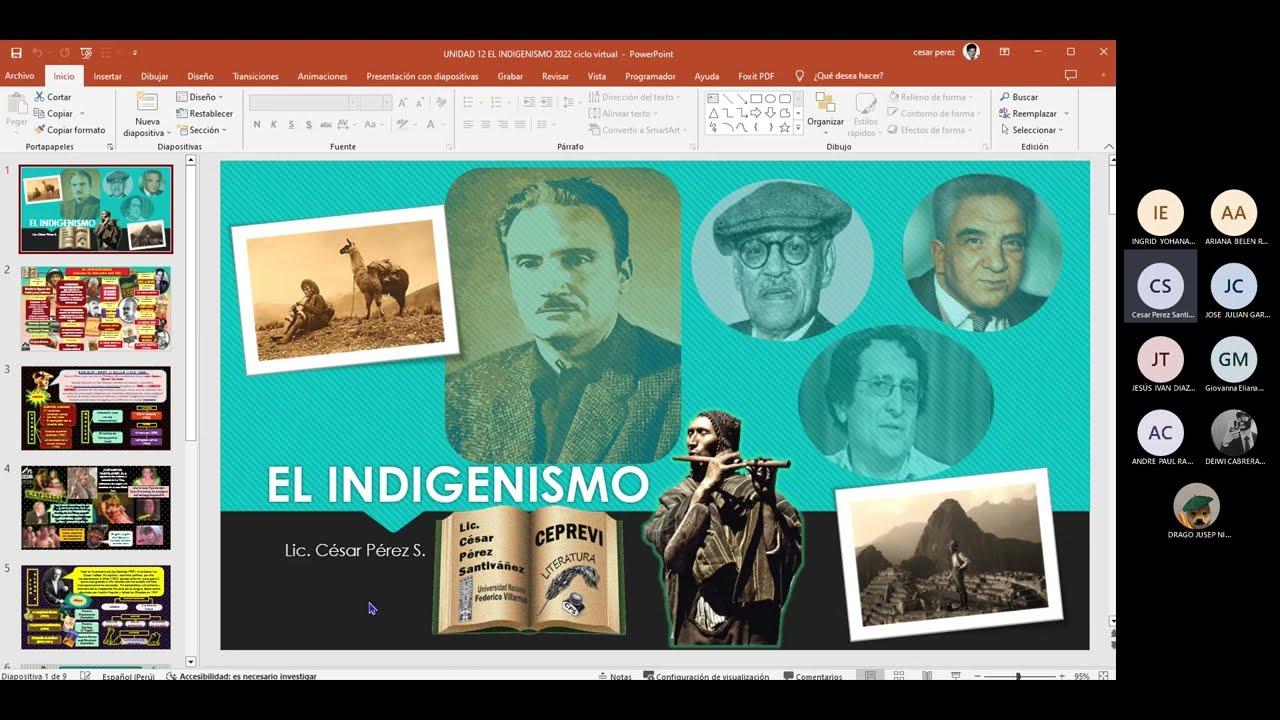Save the presentation with the disk icon
1280x720 pixels.
(x=16, y=53)
